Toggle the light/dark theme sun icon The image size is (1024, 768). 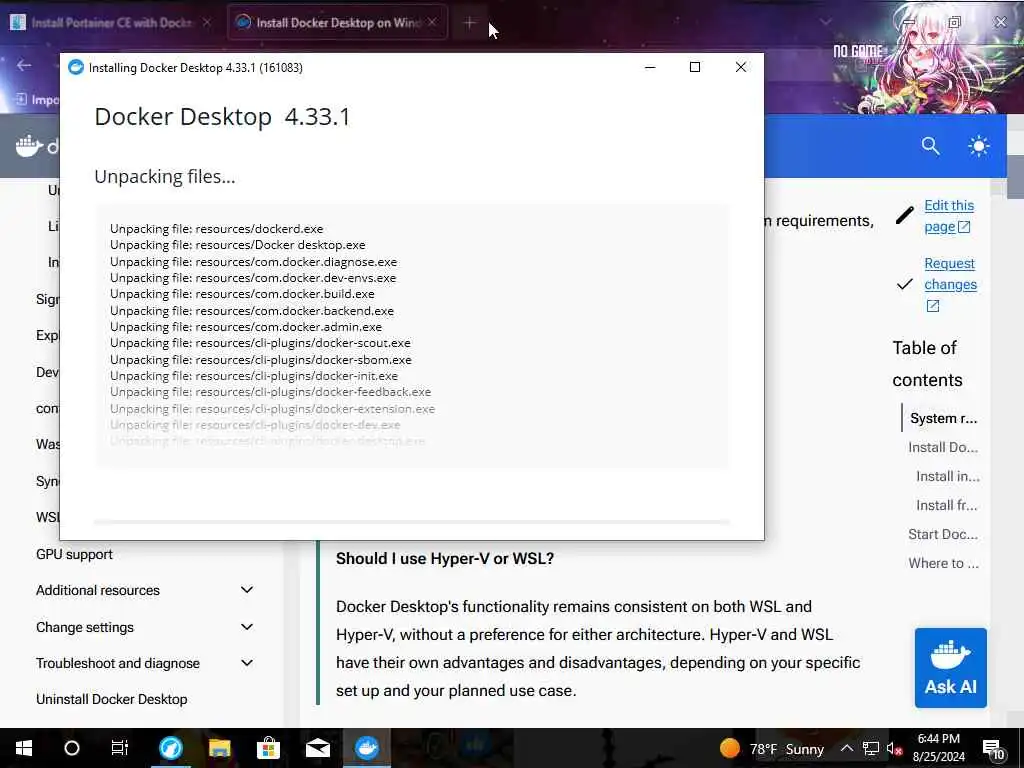(978, 146)
